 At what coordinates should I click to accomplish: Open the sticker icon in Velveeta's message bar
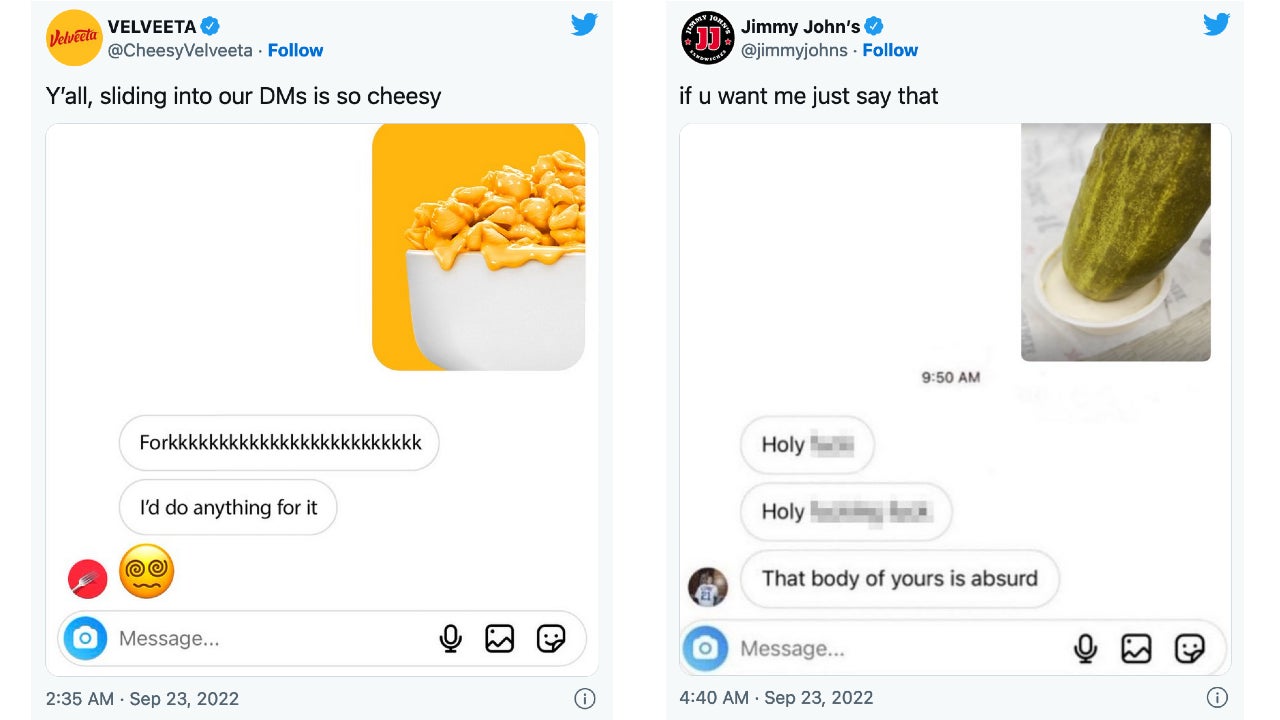pos(549,638)
